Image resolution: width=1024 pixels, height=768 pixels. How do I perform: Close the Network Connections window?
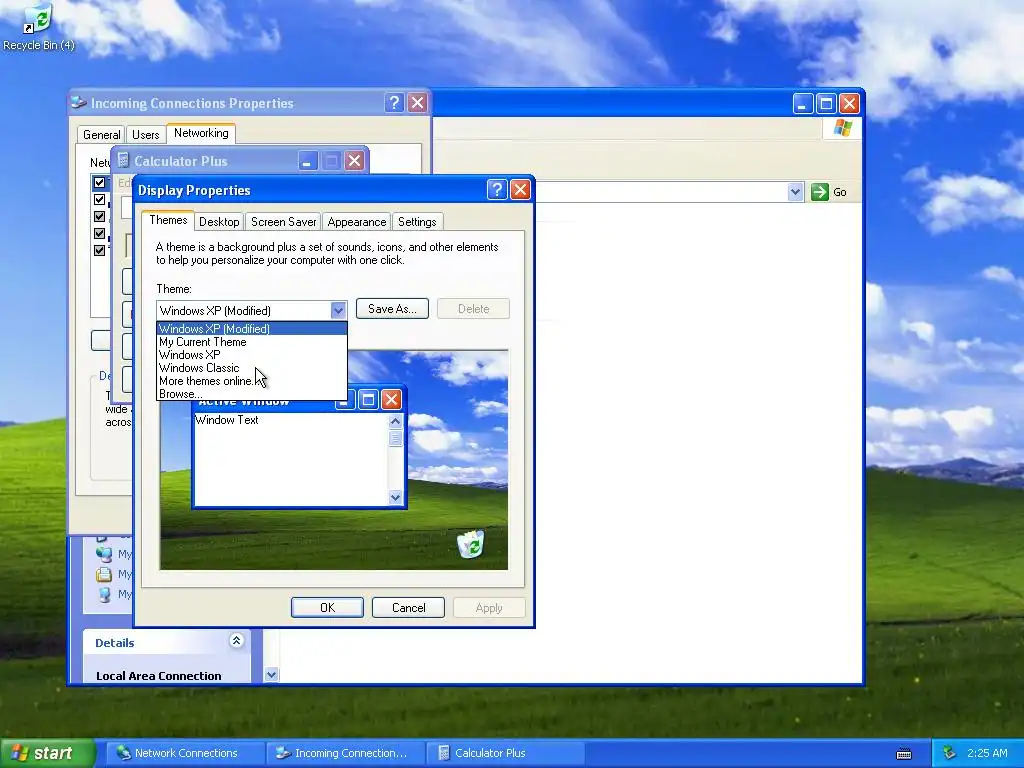pos(849,103)
